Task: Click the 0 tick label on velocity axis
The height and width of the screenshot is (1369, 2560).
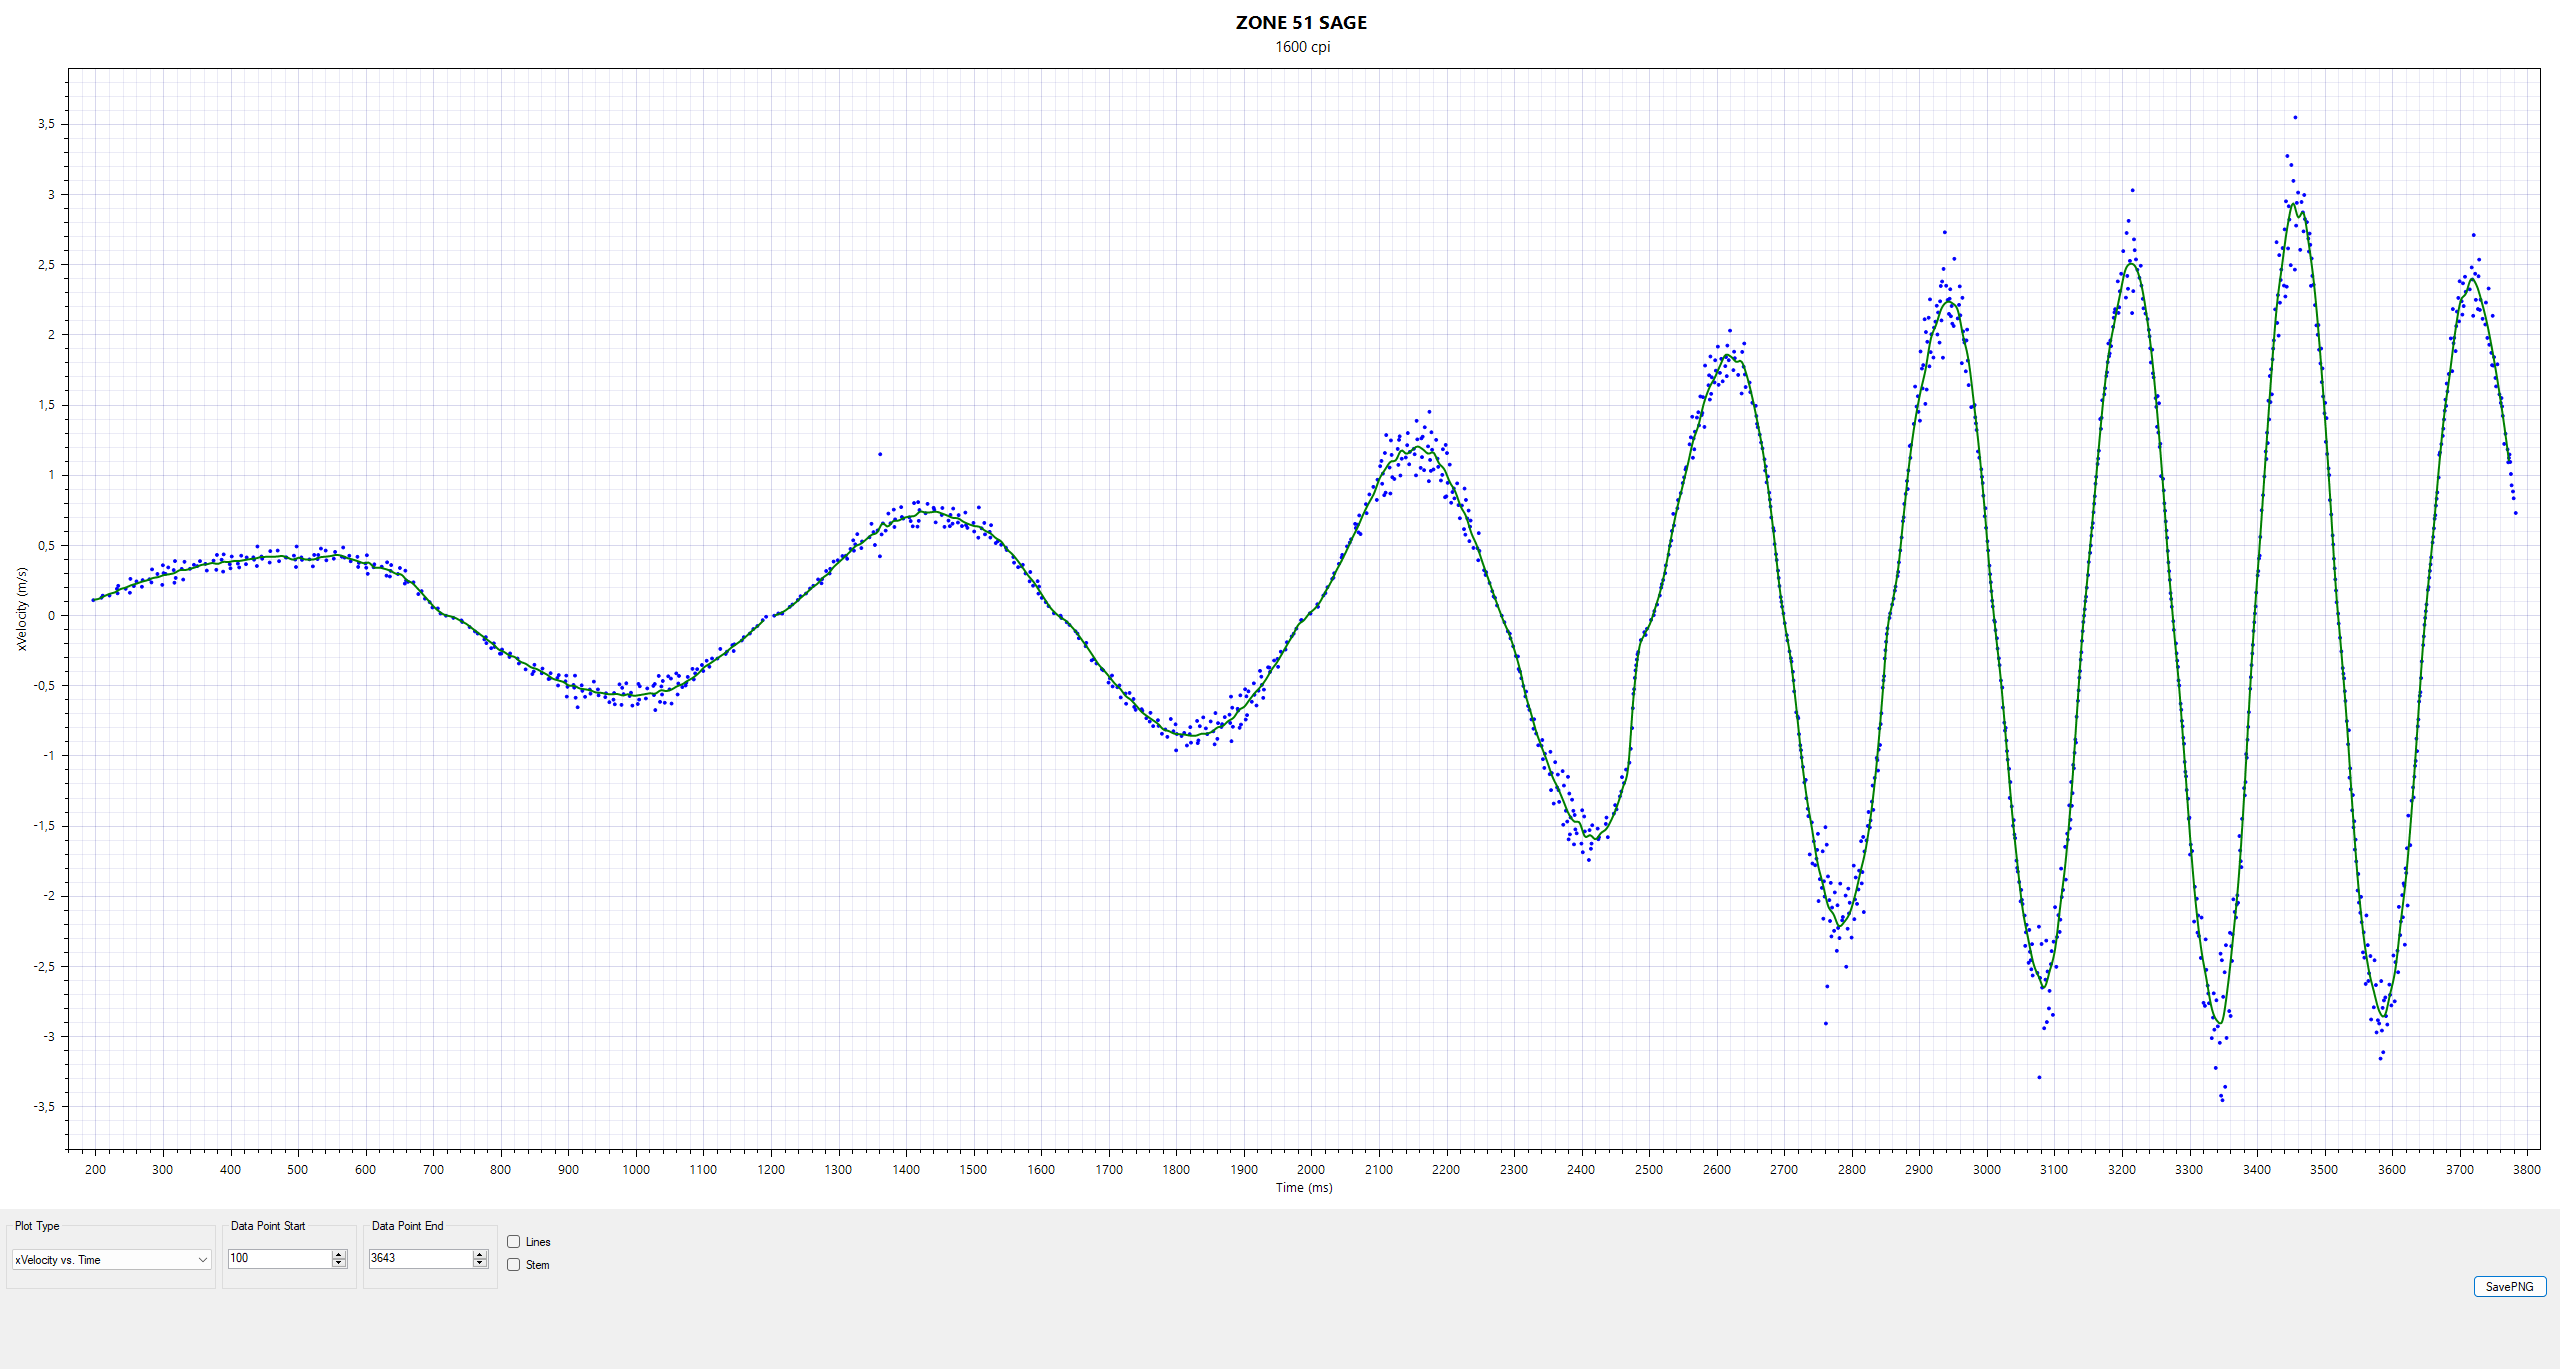Action: tap(51, 615)
